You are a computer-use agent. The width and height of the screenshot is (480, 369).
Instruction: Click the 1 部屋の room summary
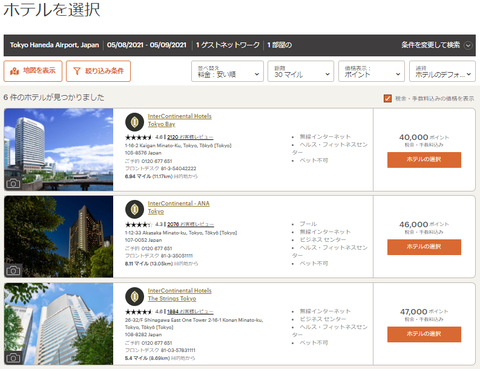(x=279, y=45)
